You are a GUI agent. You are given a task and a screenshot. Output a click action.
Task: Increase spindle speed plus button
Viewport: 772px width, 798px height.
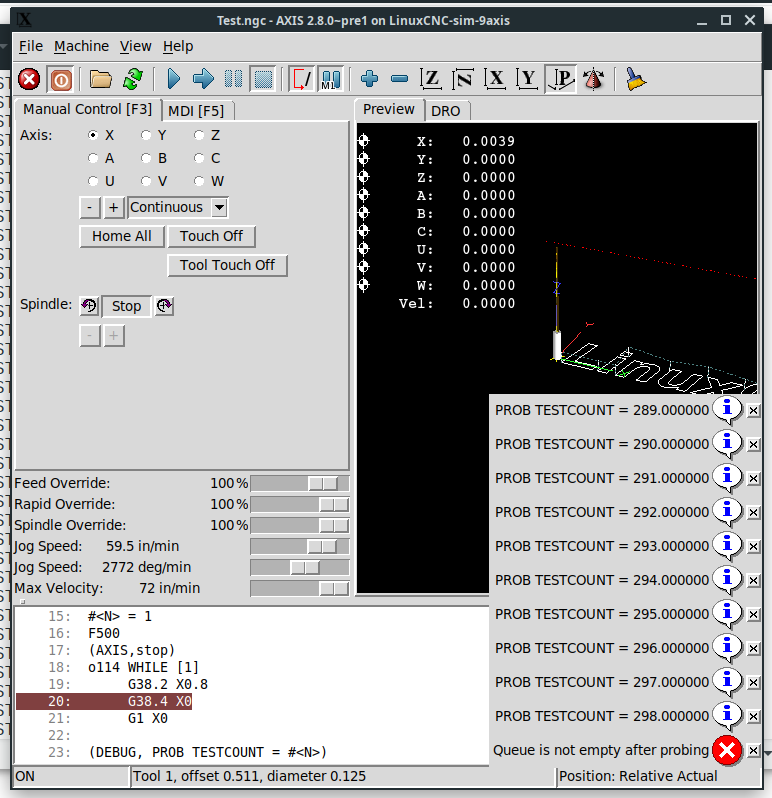point(114,336)
